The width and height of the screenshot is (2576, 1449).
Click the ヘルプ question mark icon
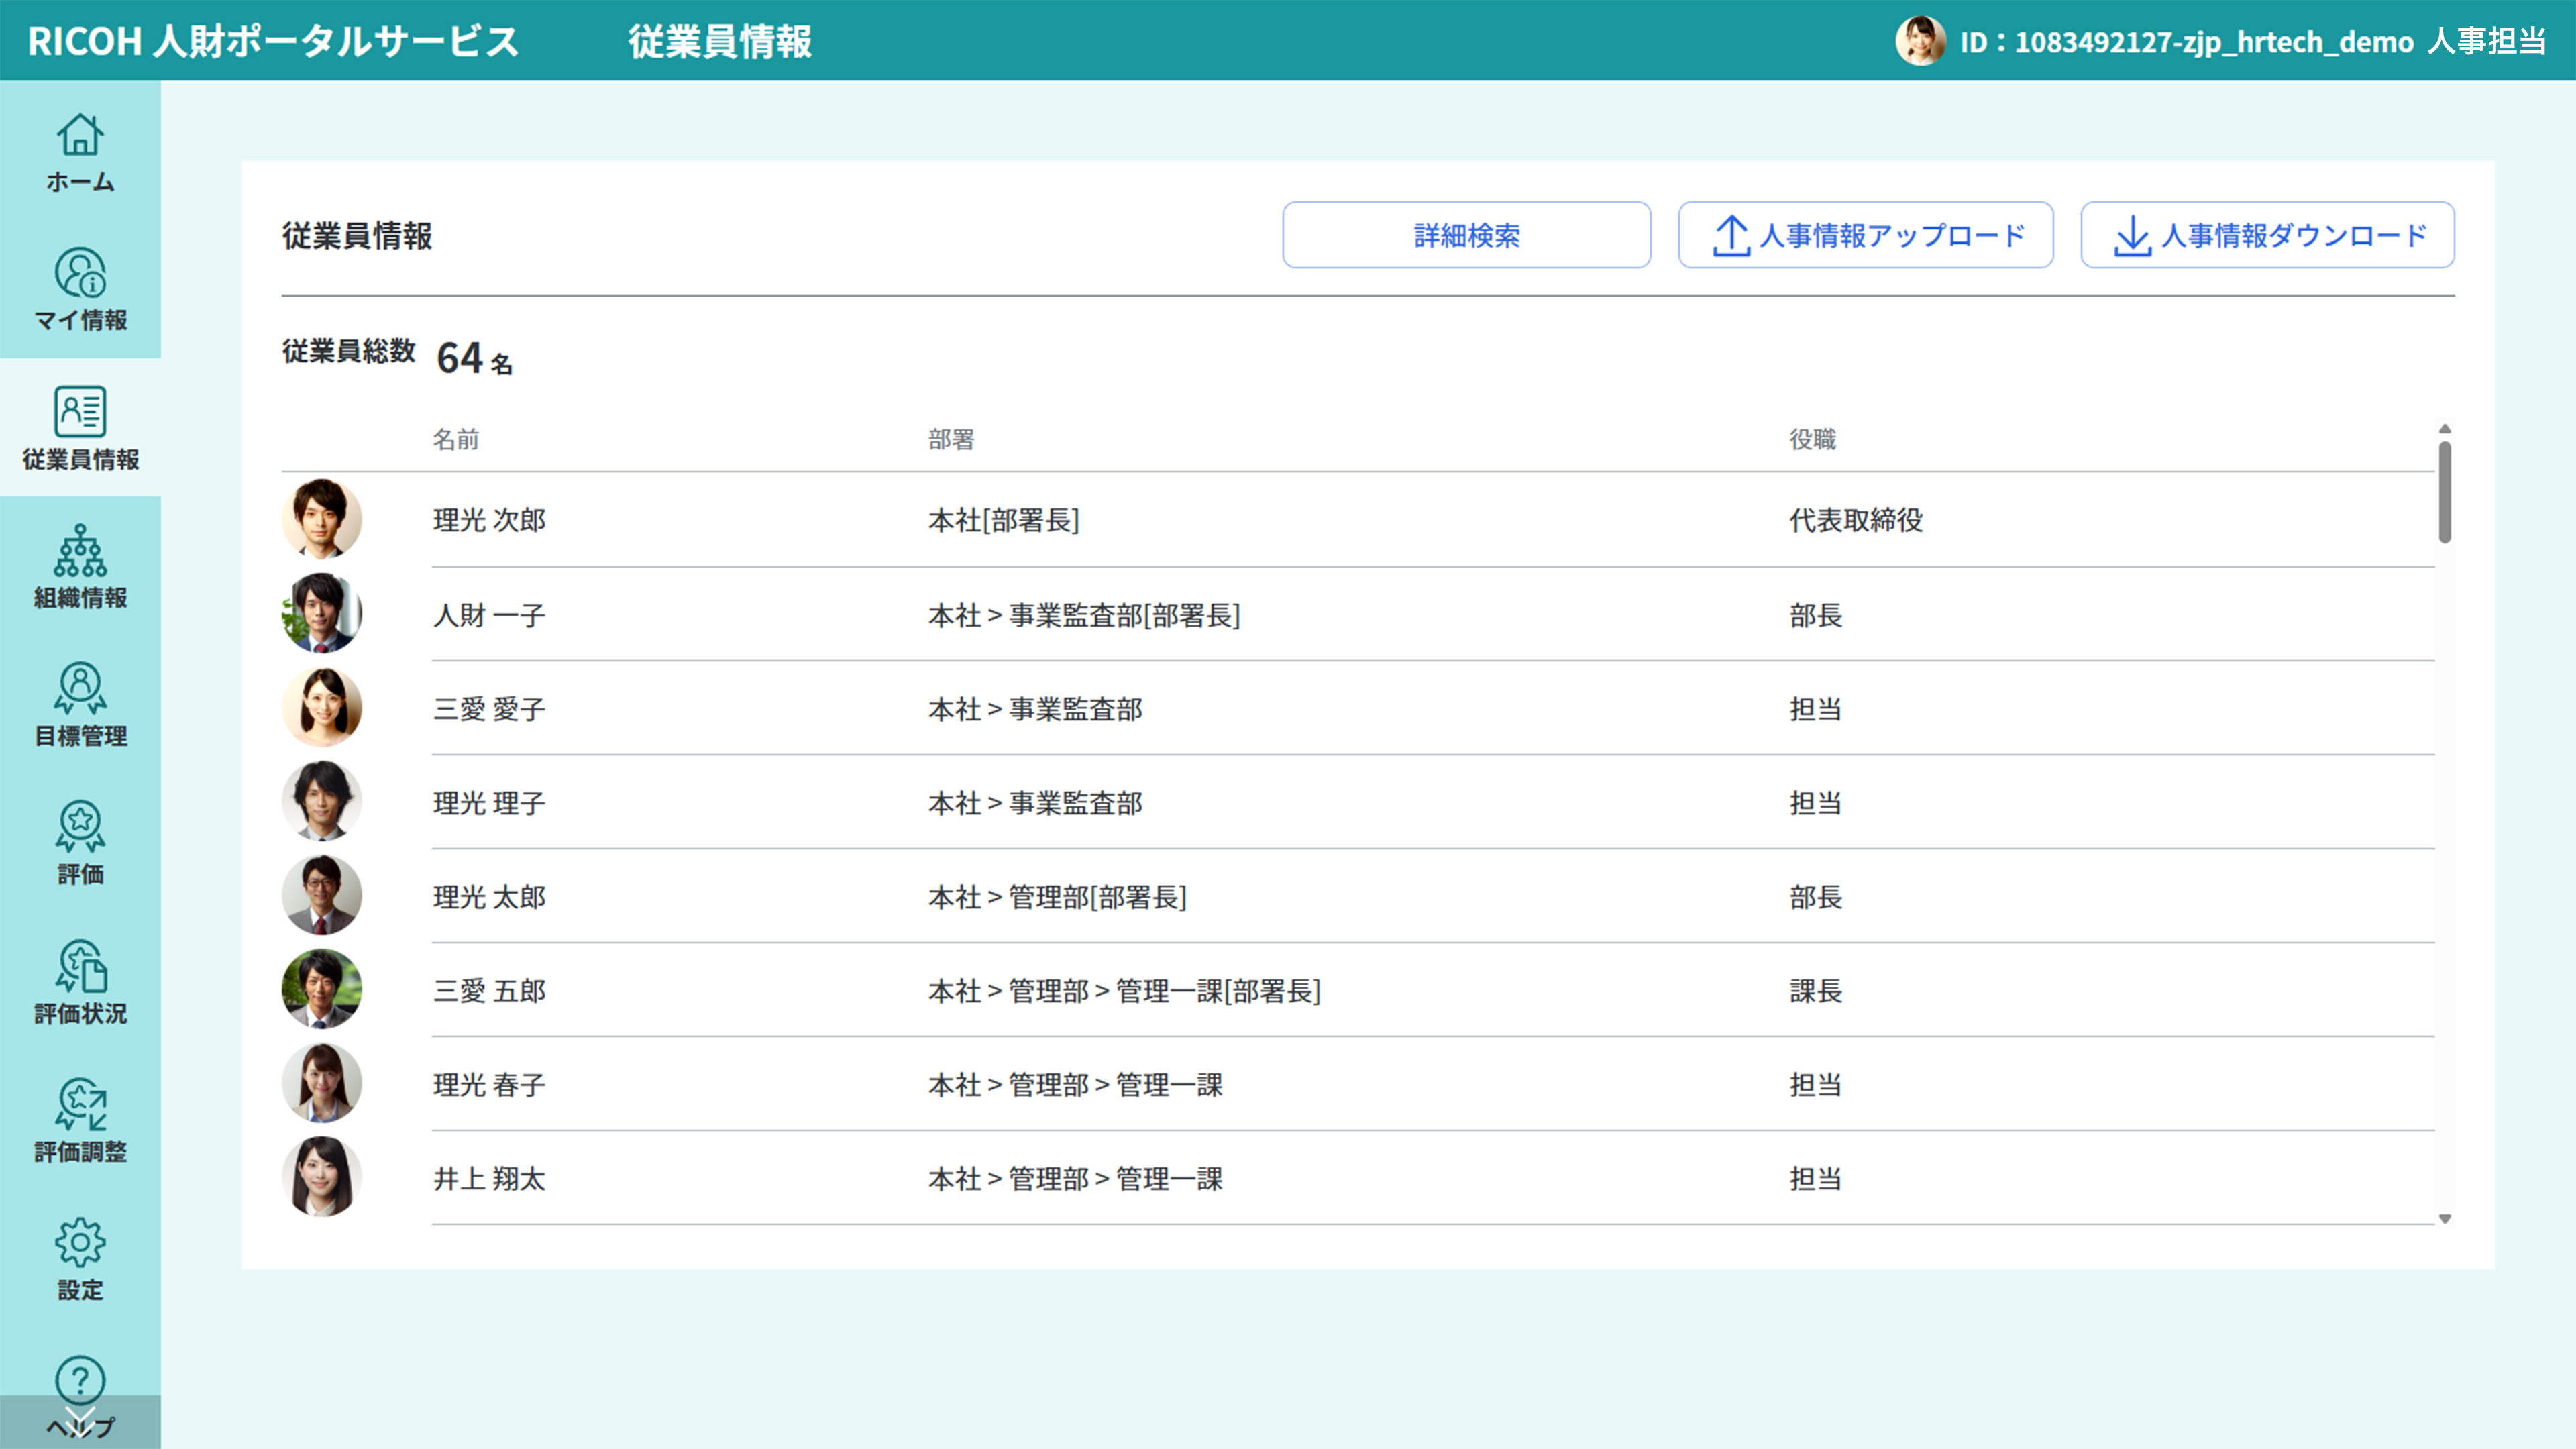click(80, 1380)
